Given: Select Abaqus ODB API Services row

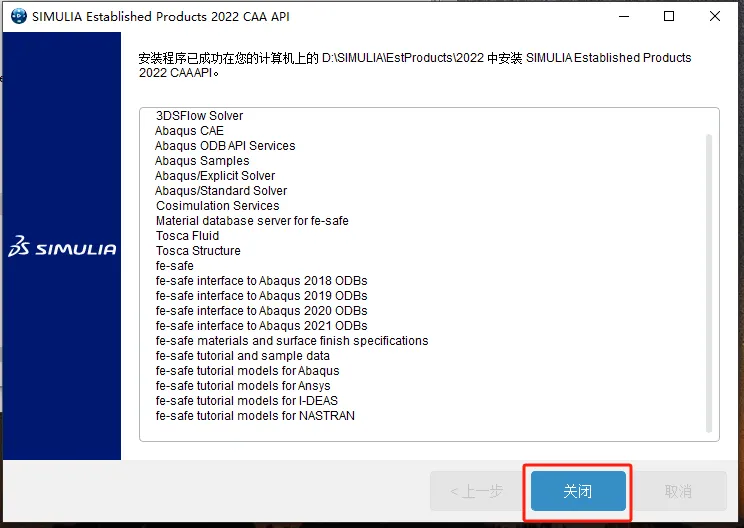Looking at the screenshot, I should click(x=225, y=146).
